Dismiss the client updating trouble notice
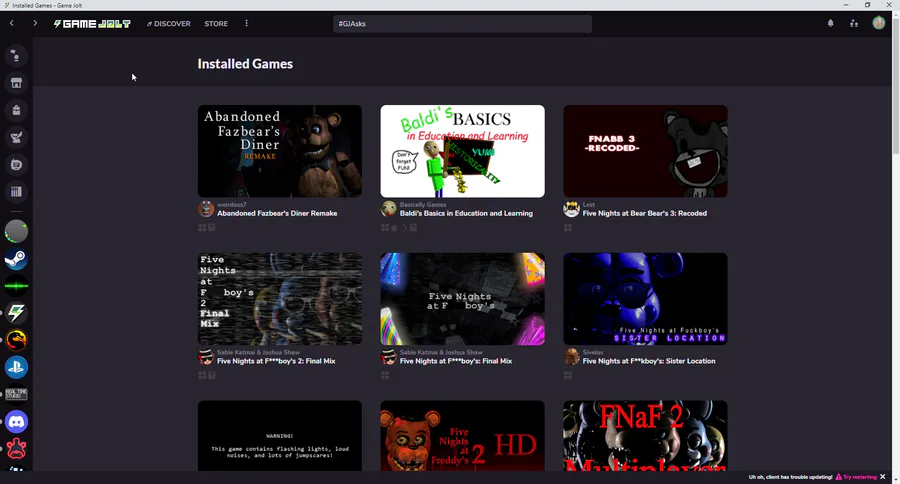The width and height of the screenshot is (900, 484). click(x=883, y=477)
